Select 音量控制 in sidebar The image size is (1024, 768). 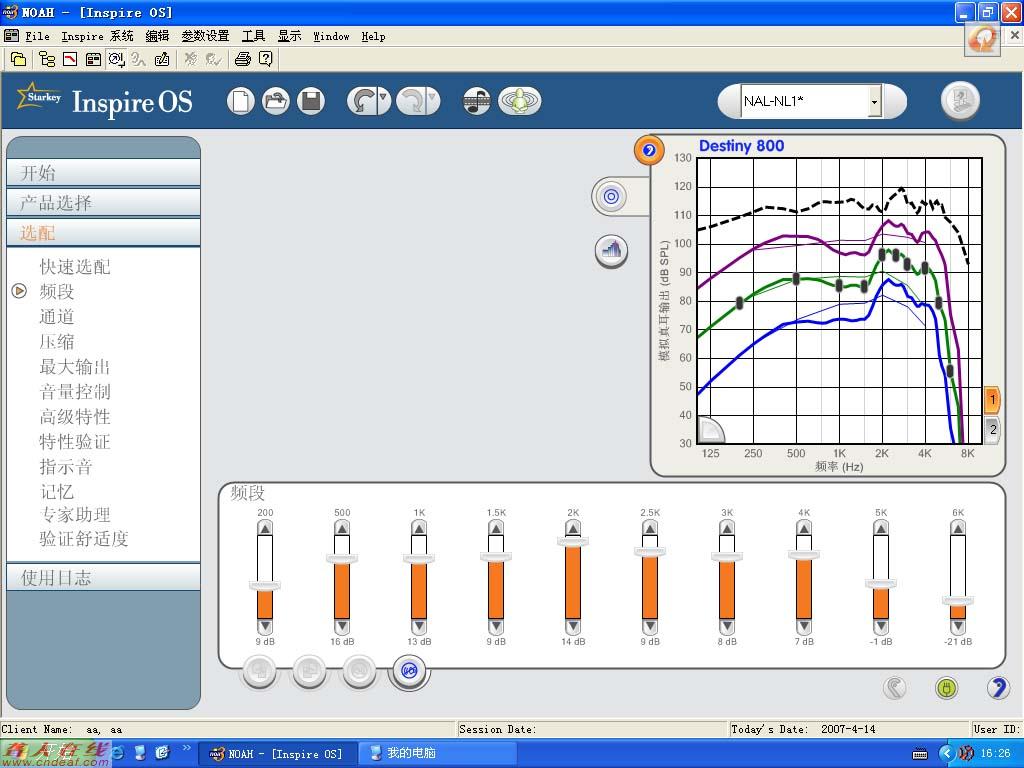pos(74,391)
